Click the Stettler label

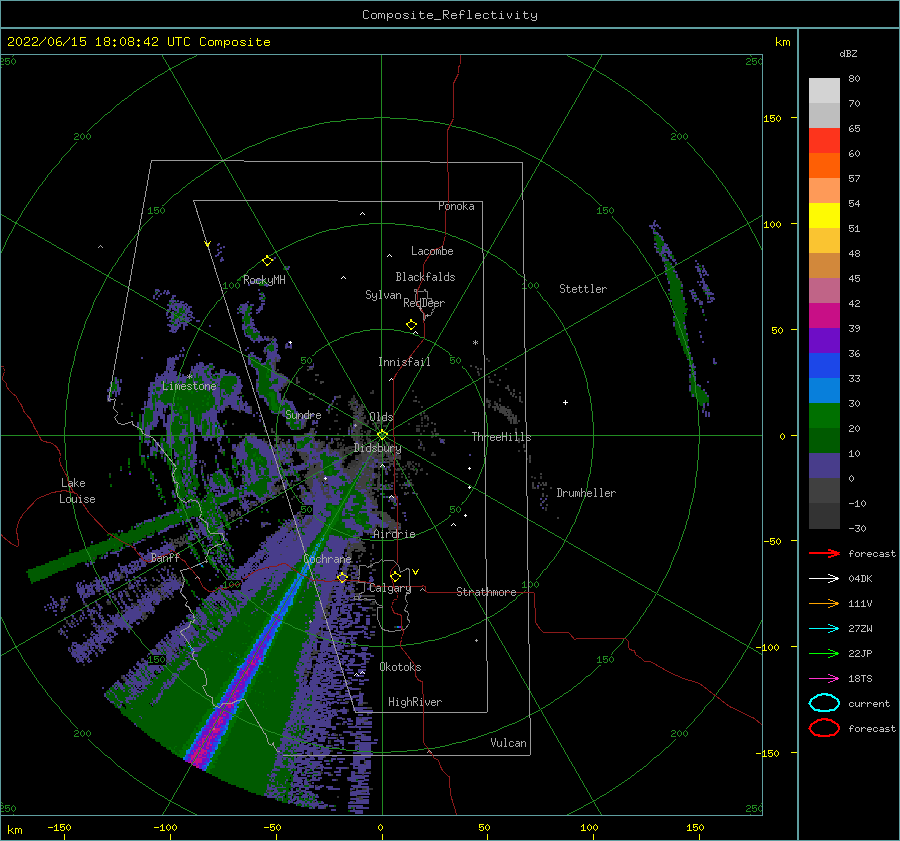pyautogui.click(x=583, y=289)
